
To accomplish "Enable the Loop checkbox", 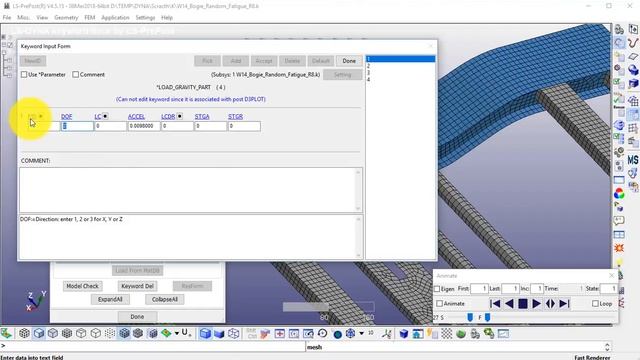I will 595,304.
